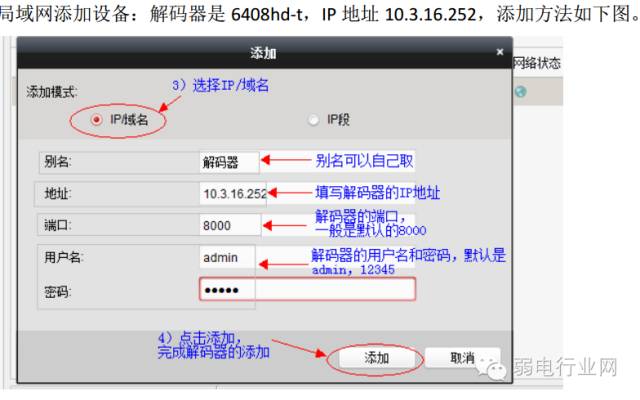
Task: Click the 地址 label text
Action: [x=58, y=193]
